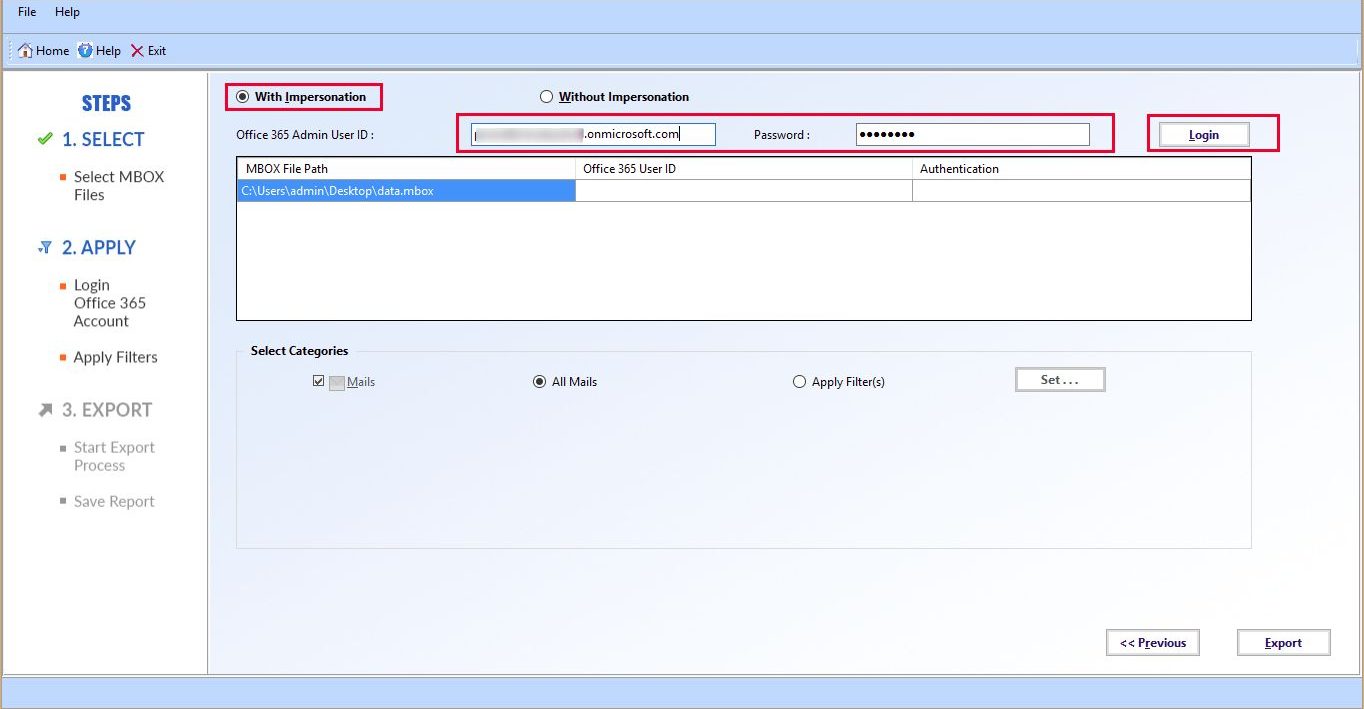
Task: Choose the All Mails radio option
Action: coord(540,382)
